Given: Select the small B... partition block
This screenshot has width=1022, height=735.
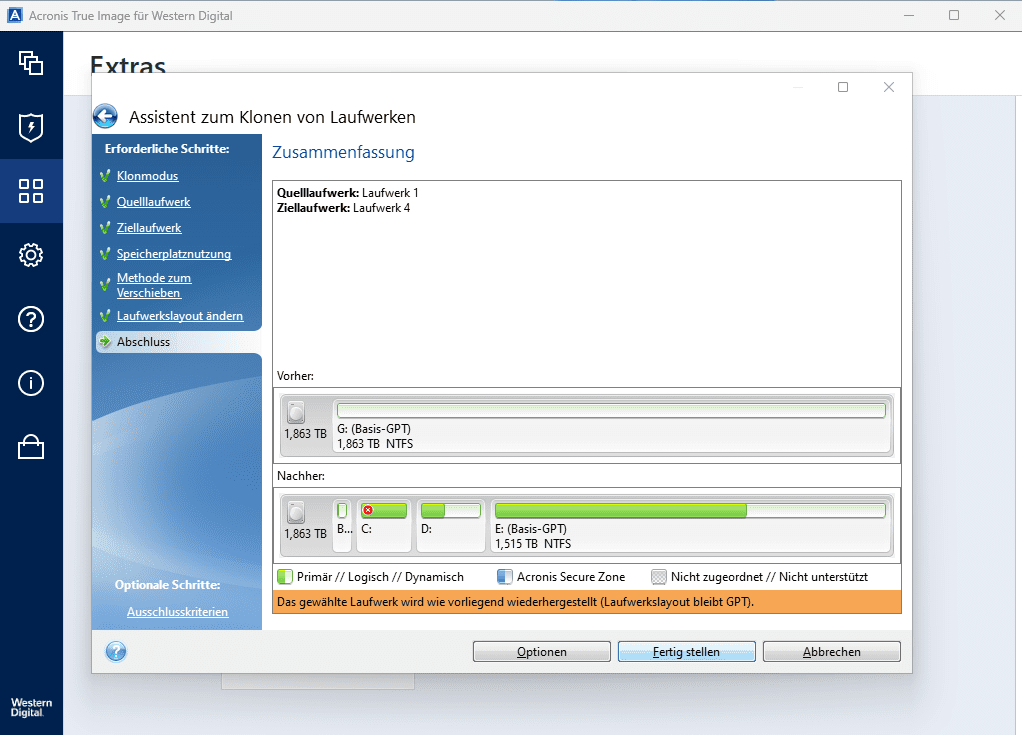Looking at the screenshot, I should tap(343, 525).
